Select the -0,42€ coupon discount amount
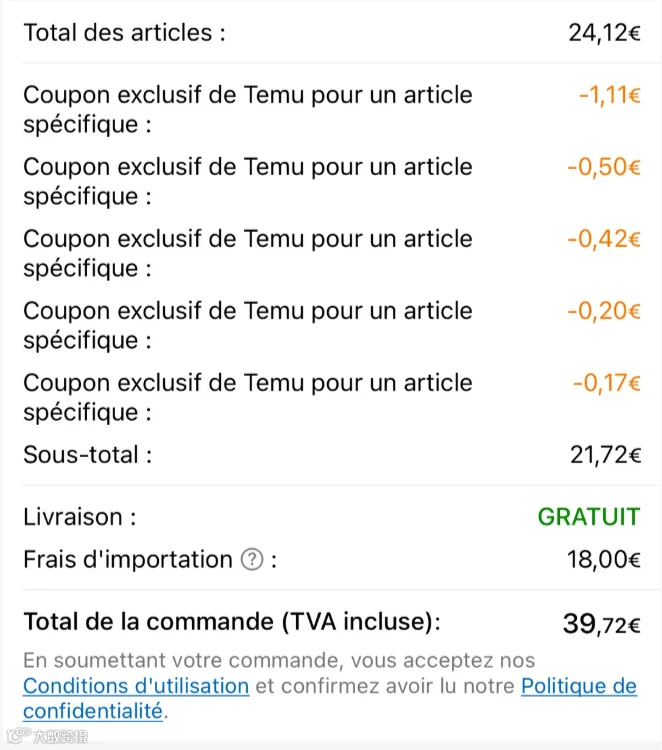Viewport: 662px width, 750px height. pyautogui.click(x=604, y=239)
